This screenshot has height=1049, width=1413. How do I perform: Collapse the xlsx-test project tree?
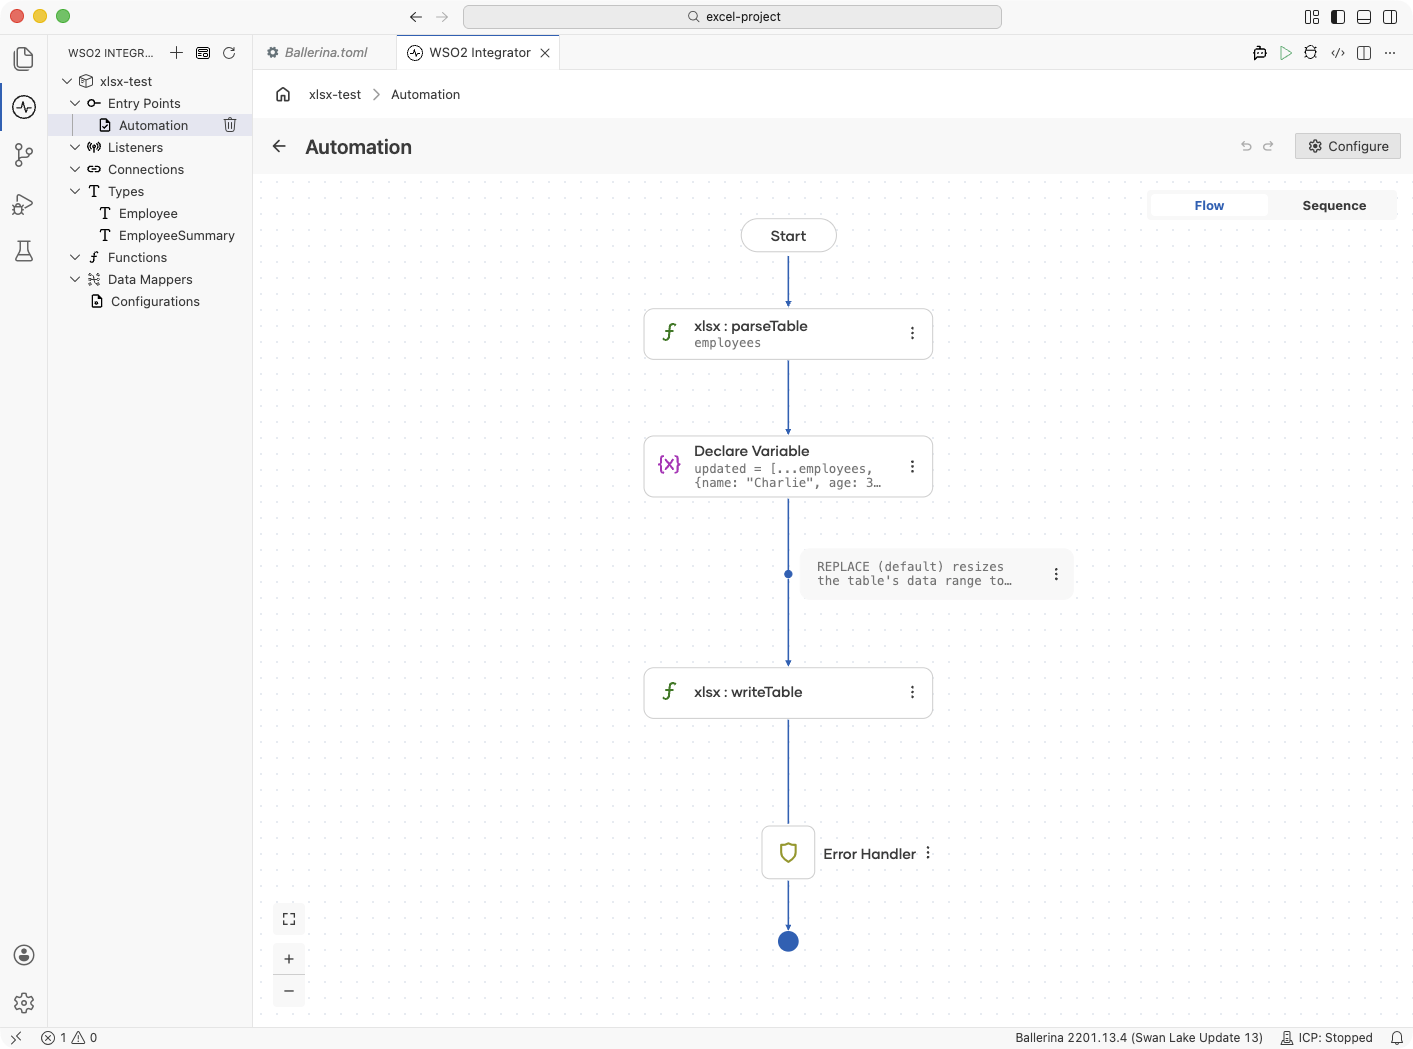tap(67, 81)
